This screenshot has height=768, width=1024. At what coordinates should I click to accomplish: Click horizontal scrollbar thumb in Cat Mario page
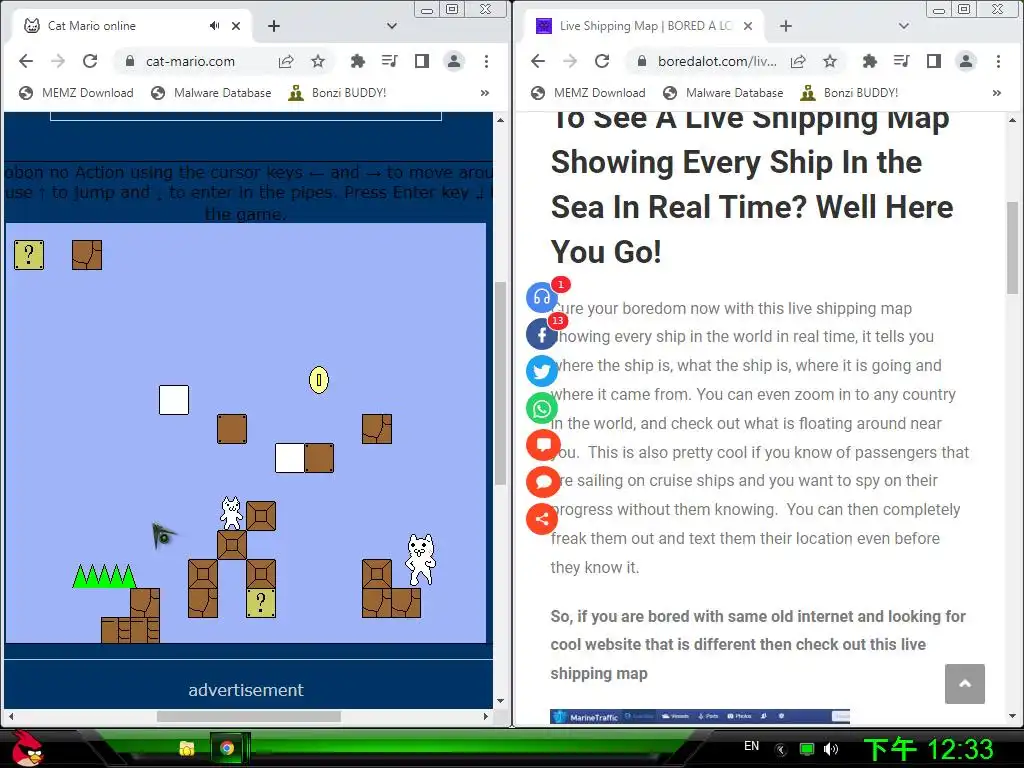click(249, 716)
